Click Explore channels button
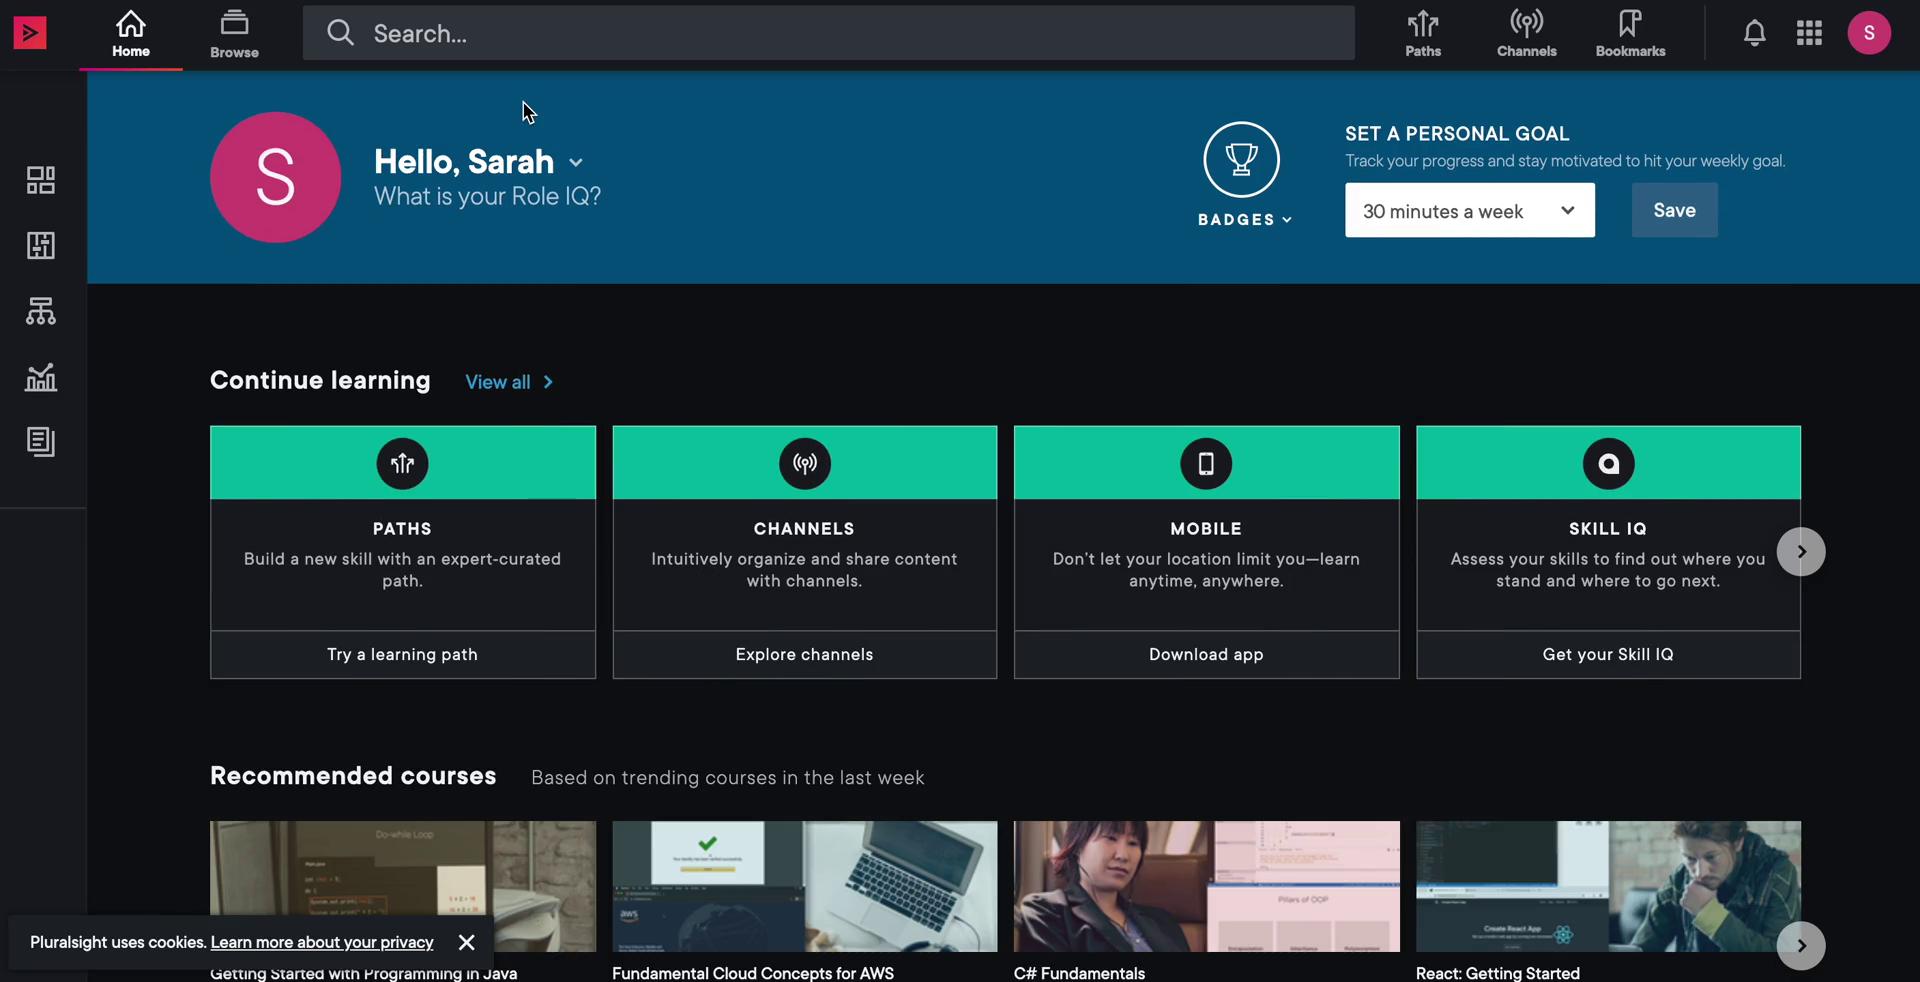The width and height of the screenshot is (1920, 982). [x=805, y=655]
